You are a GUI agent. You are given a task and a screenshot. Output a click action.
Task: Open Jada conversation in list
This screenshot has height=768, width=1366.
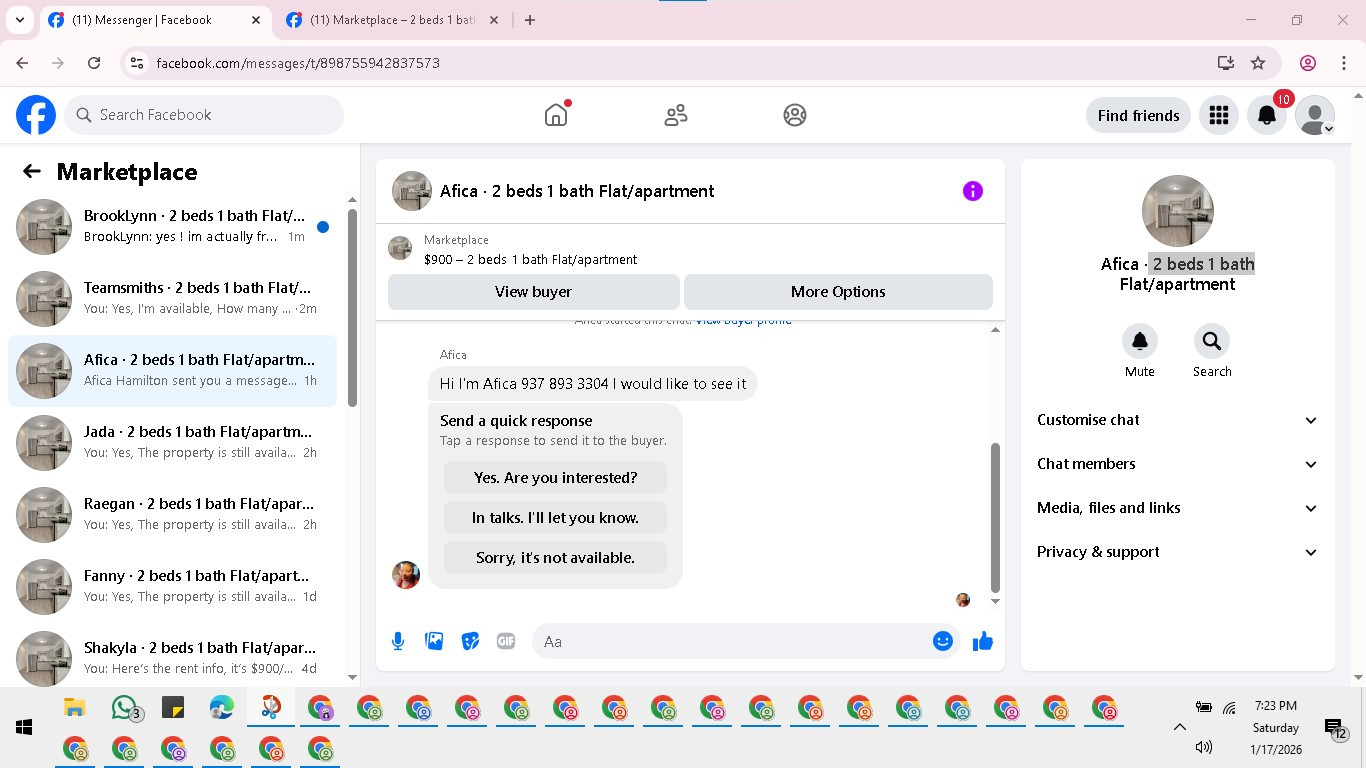tap(172, 443)
